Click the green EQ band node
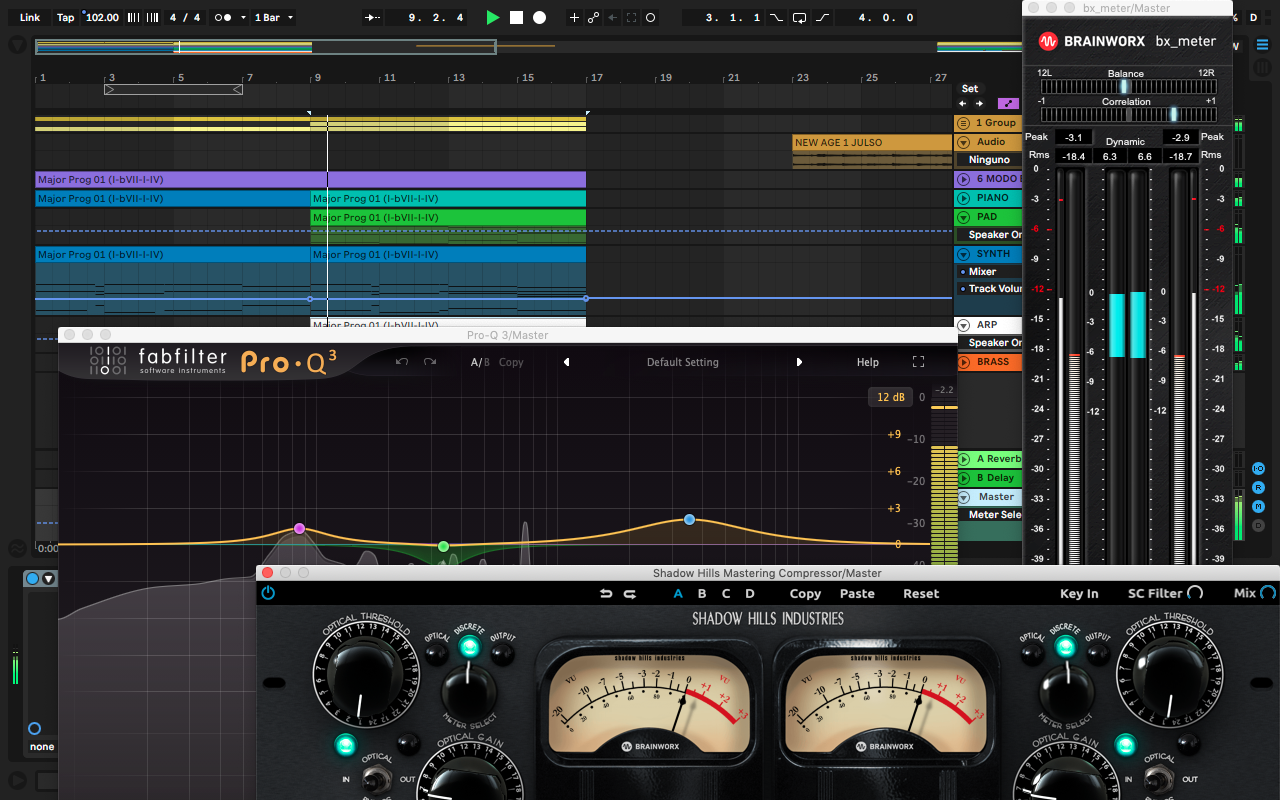The image size is (1280, 800). (443, 546)
